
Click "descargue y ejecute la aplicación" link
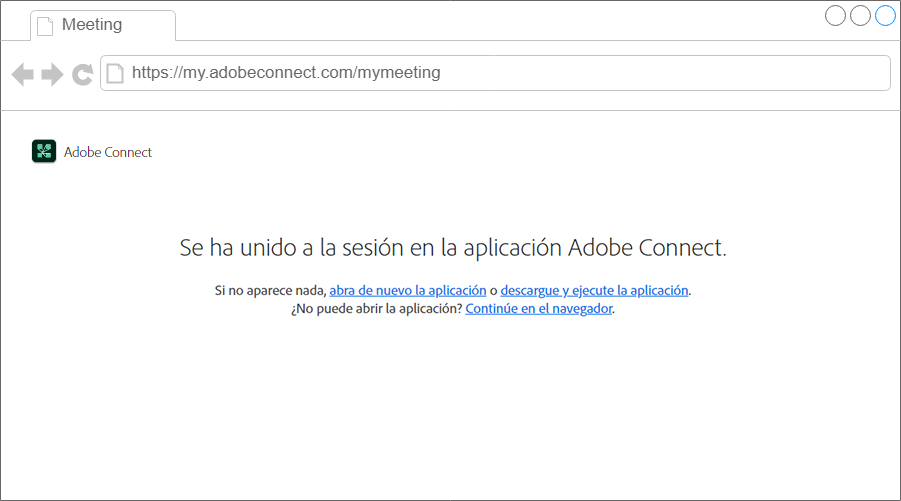tap(594, 290)
